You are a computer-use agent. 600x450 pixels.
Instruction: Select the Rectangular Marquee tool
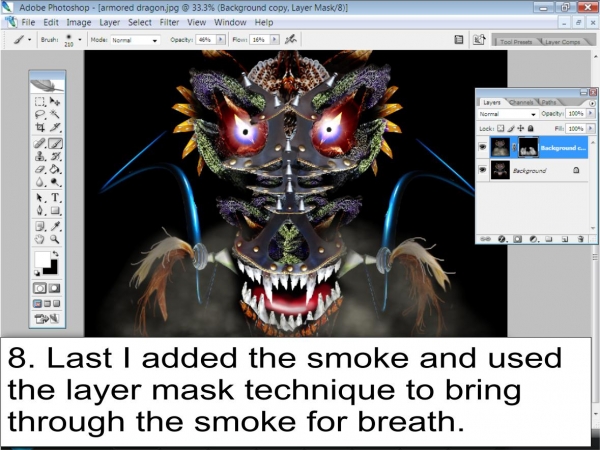pos(40,101)
